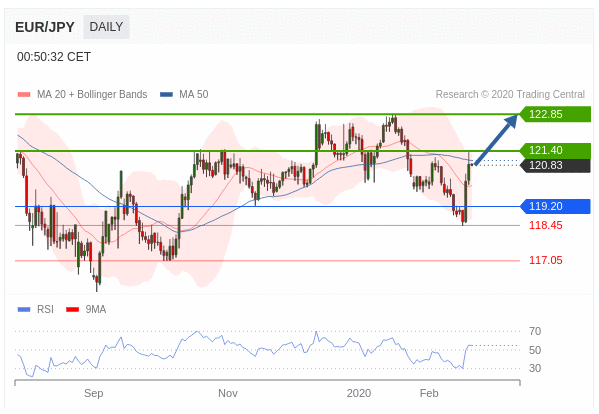The image size is (599, 414).
Task: Click the Nov label on time axis
Action: [x=228, y=393]
